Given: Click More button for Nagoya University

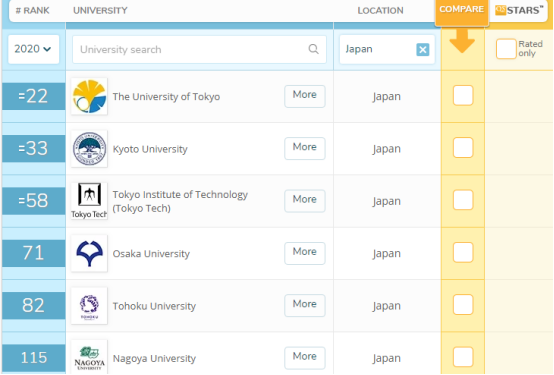Looking at the screenshot, I should click(x=305, y=357).
